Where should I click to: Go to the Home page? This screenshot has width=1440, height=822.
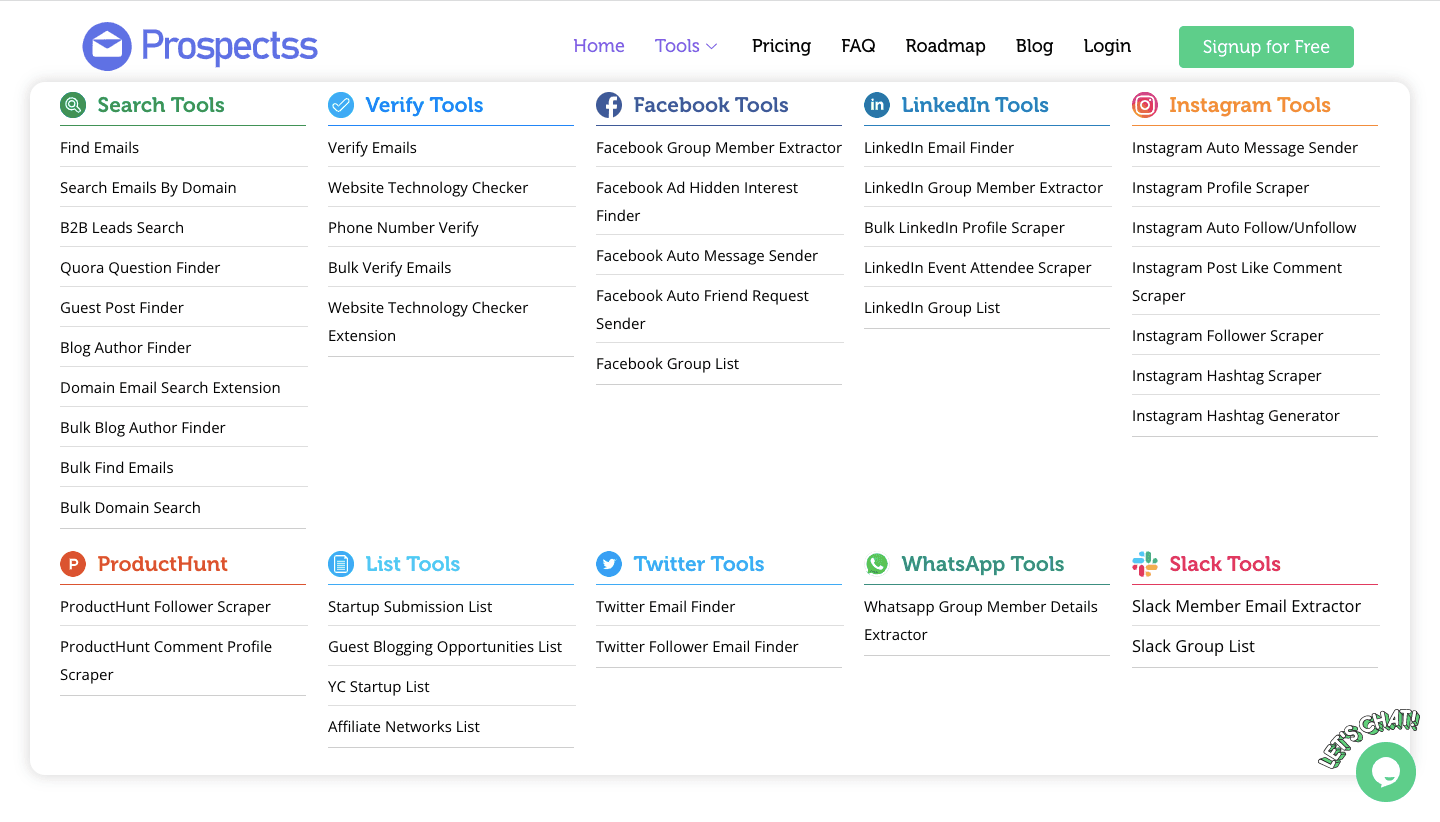coord(599,46)
